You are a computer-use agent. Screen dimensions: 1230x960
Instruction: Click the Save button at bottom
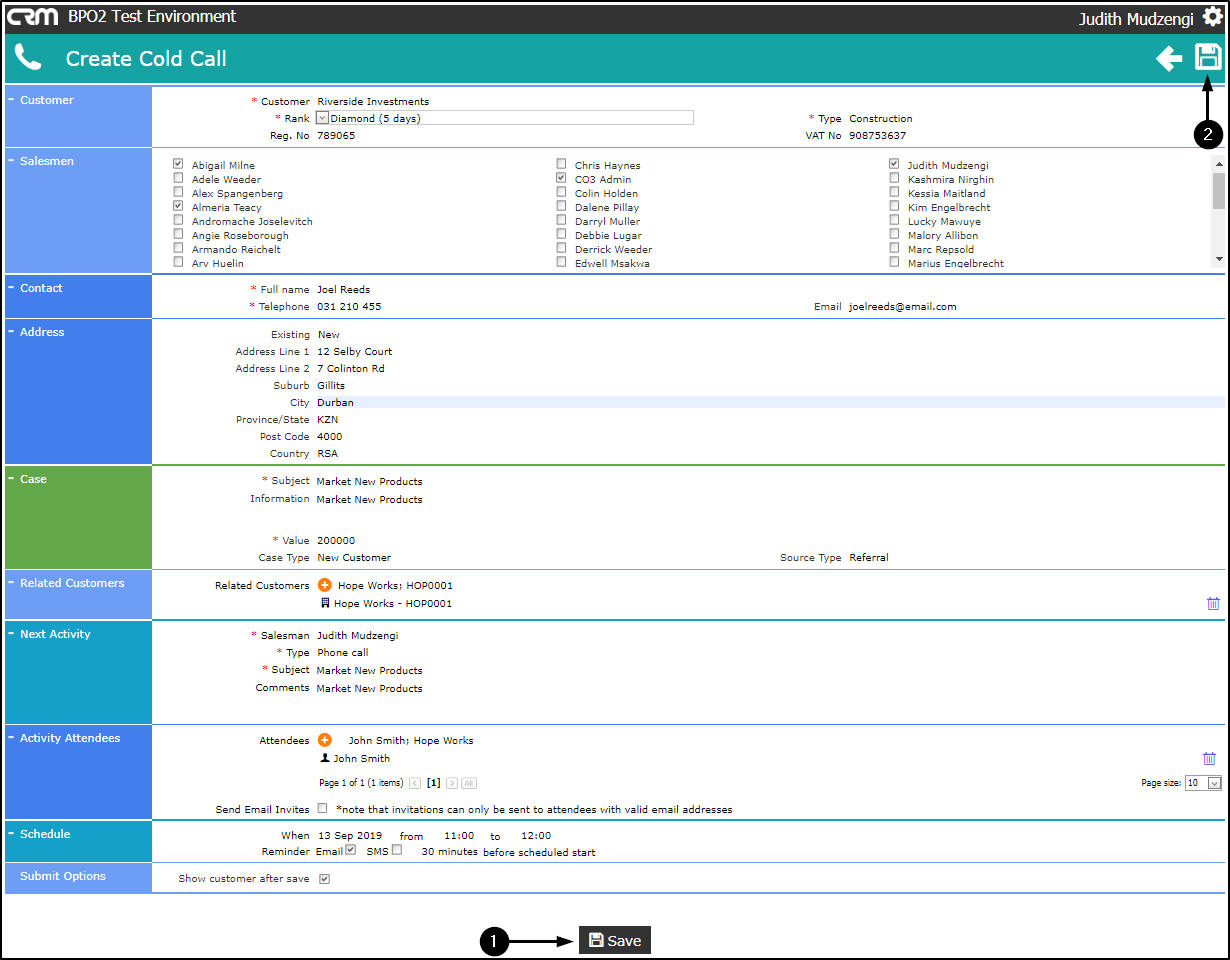615,940
